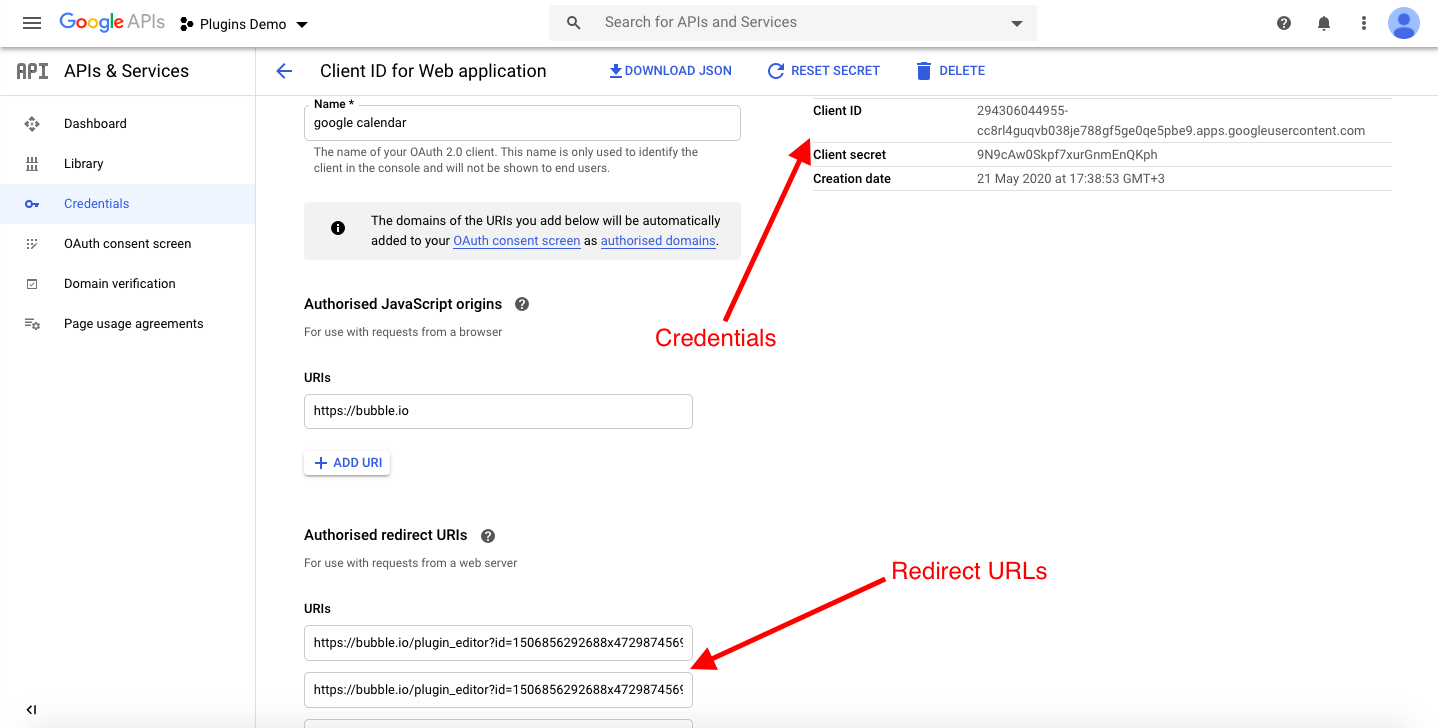Click the Name field containing google calendar
The image size is (1438, 728).
522,123
